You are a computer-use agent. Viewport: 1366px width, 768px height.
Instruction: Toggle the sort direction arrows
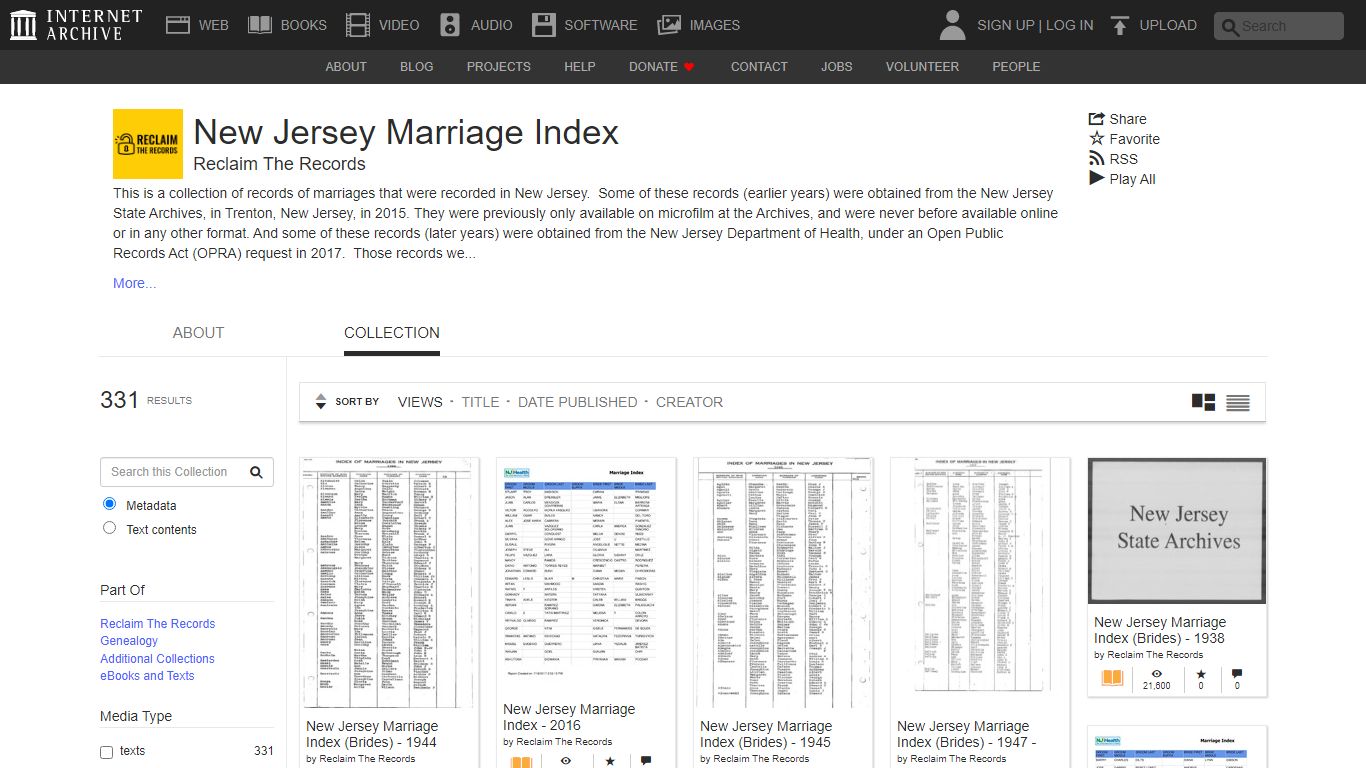click(x=321, y=402)
